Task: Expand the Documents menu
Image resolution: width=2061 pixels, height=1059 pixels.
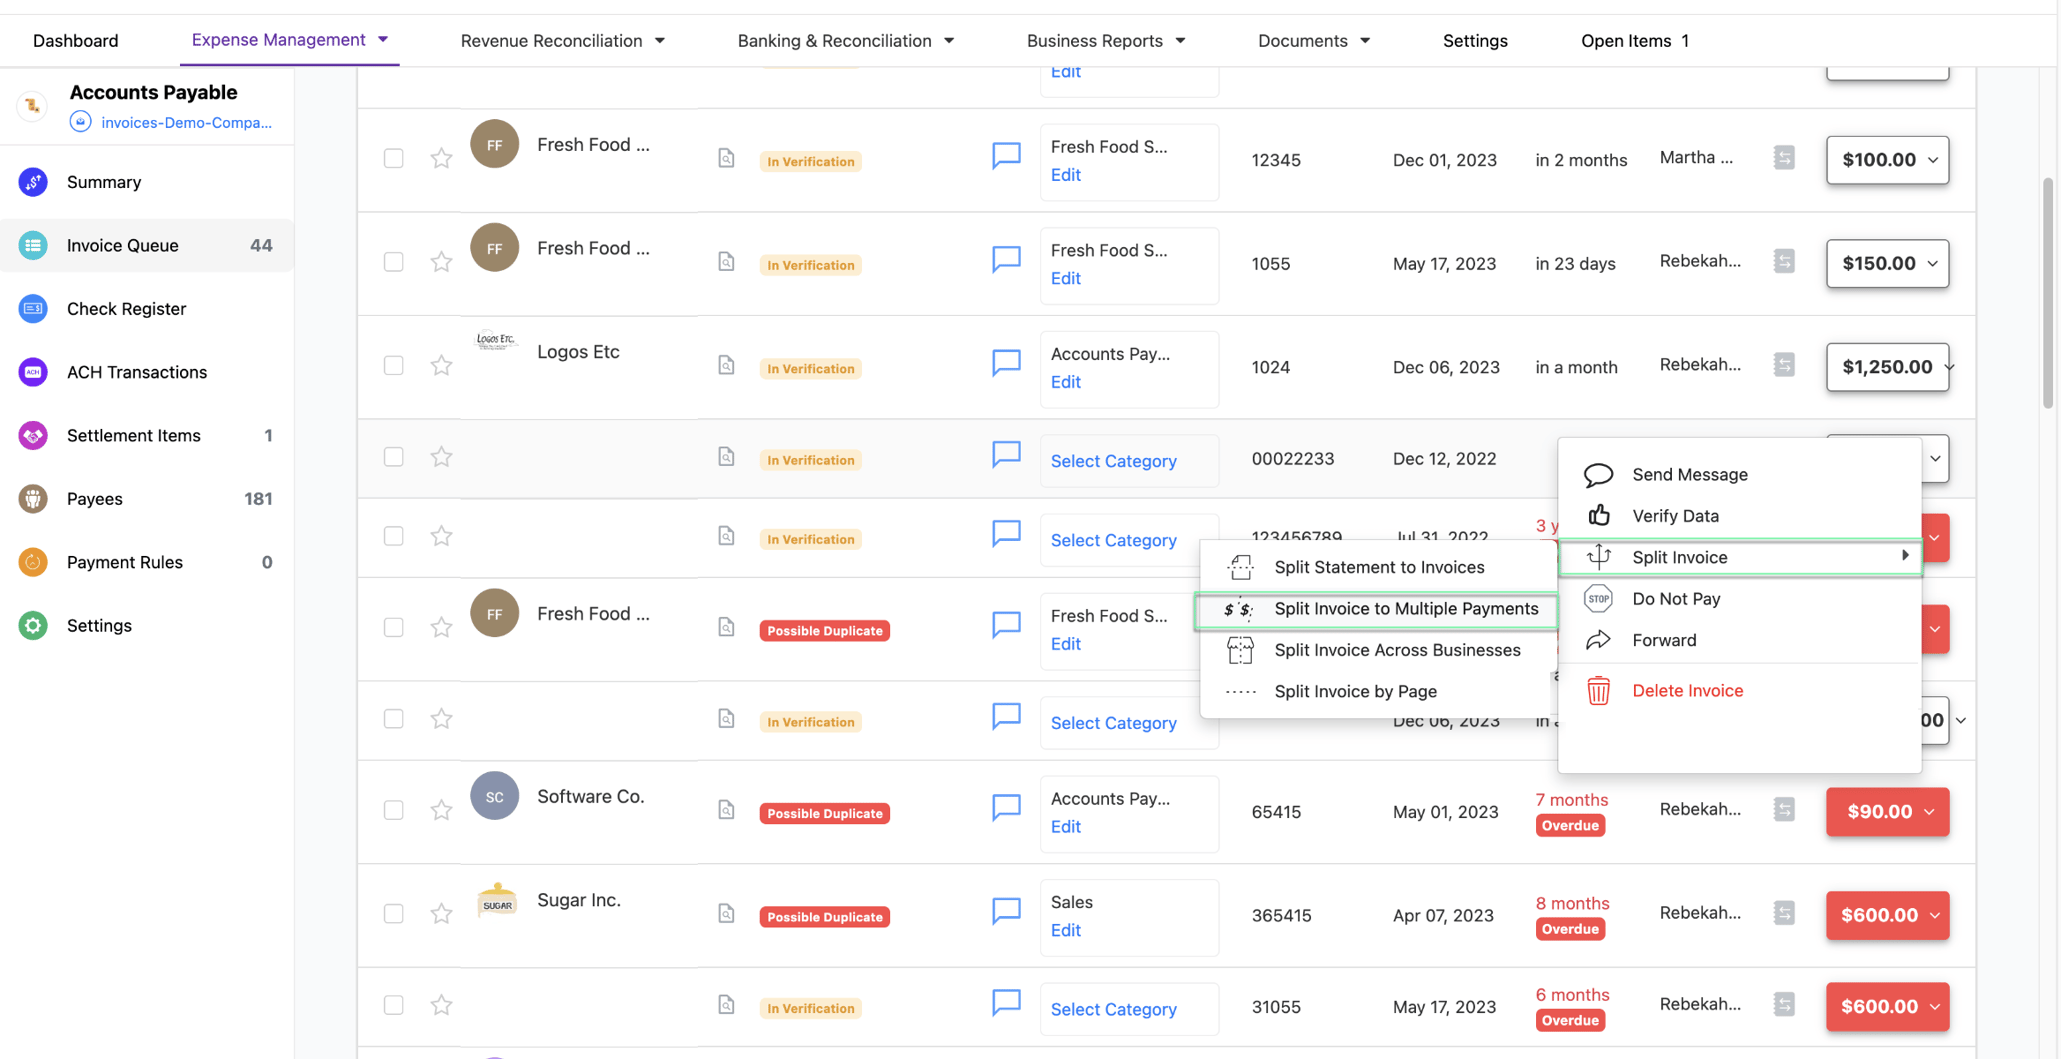Action: point(1314,40)
